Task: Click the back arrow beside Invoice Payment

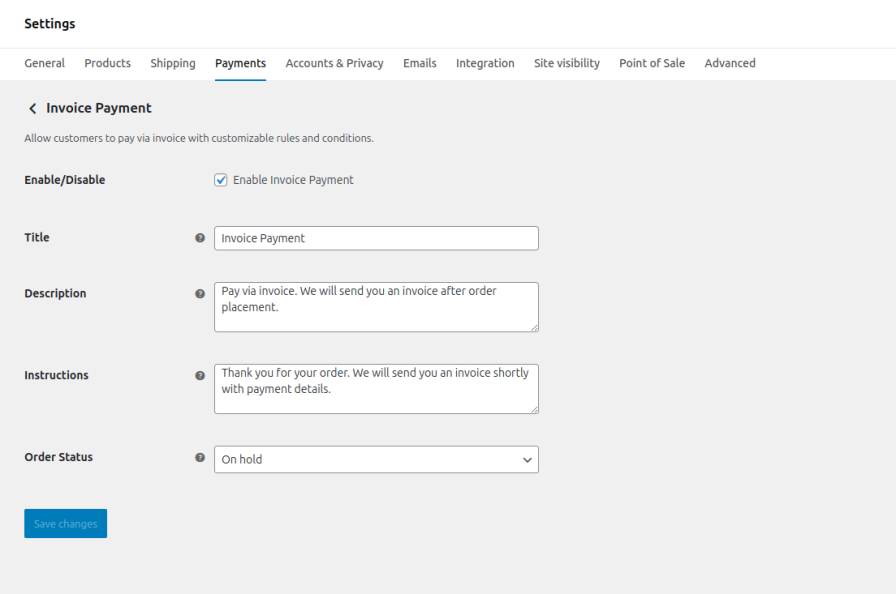Action: pos(32,108)
